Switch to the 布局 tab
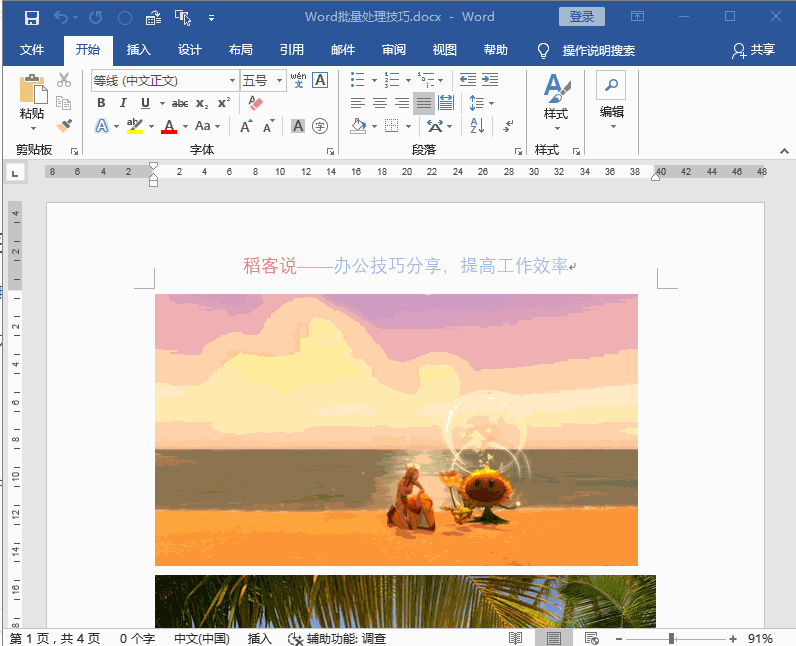The height and width of the screenshot is (646, 796). (x=241, y=50)
